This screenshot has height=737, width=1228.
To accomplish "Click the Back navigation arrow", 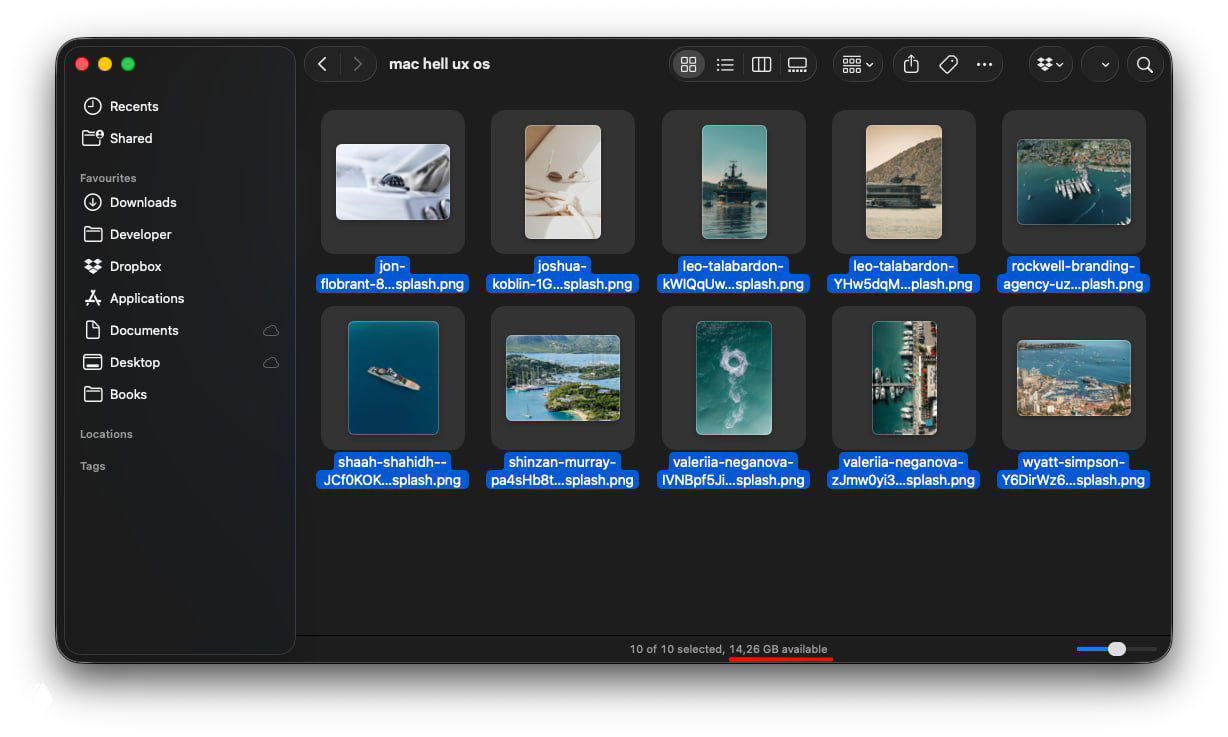I will (322, 63).
